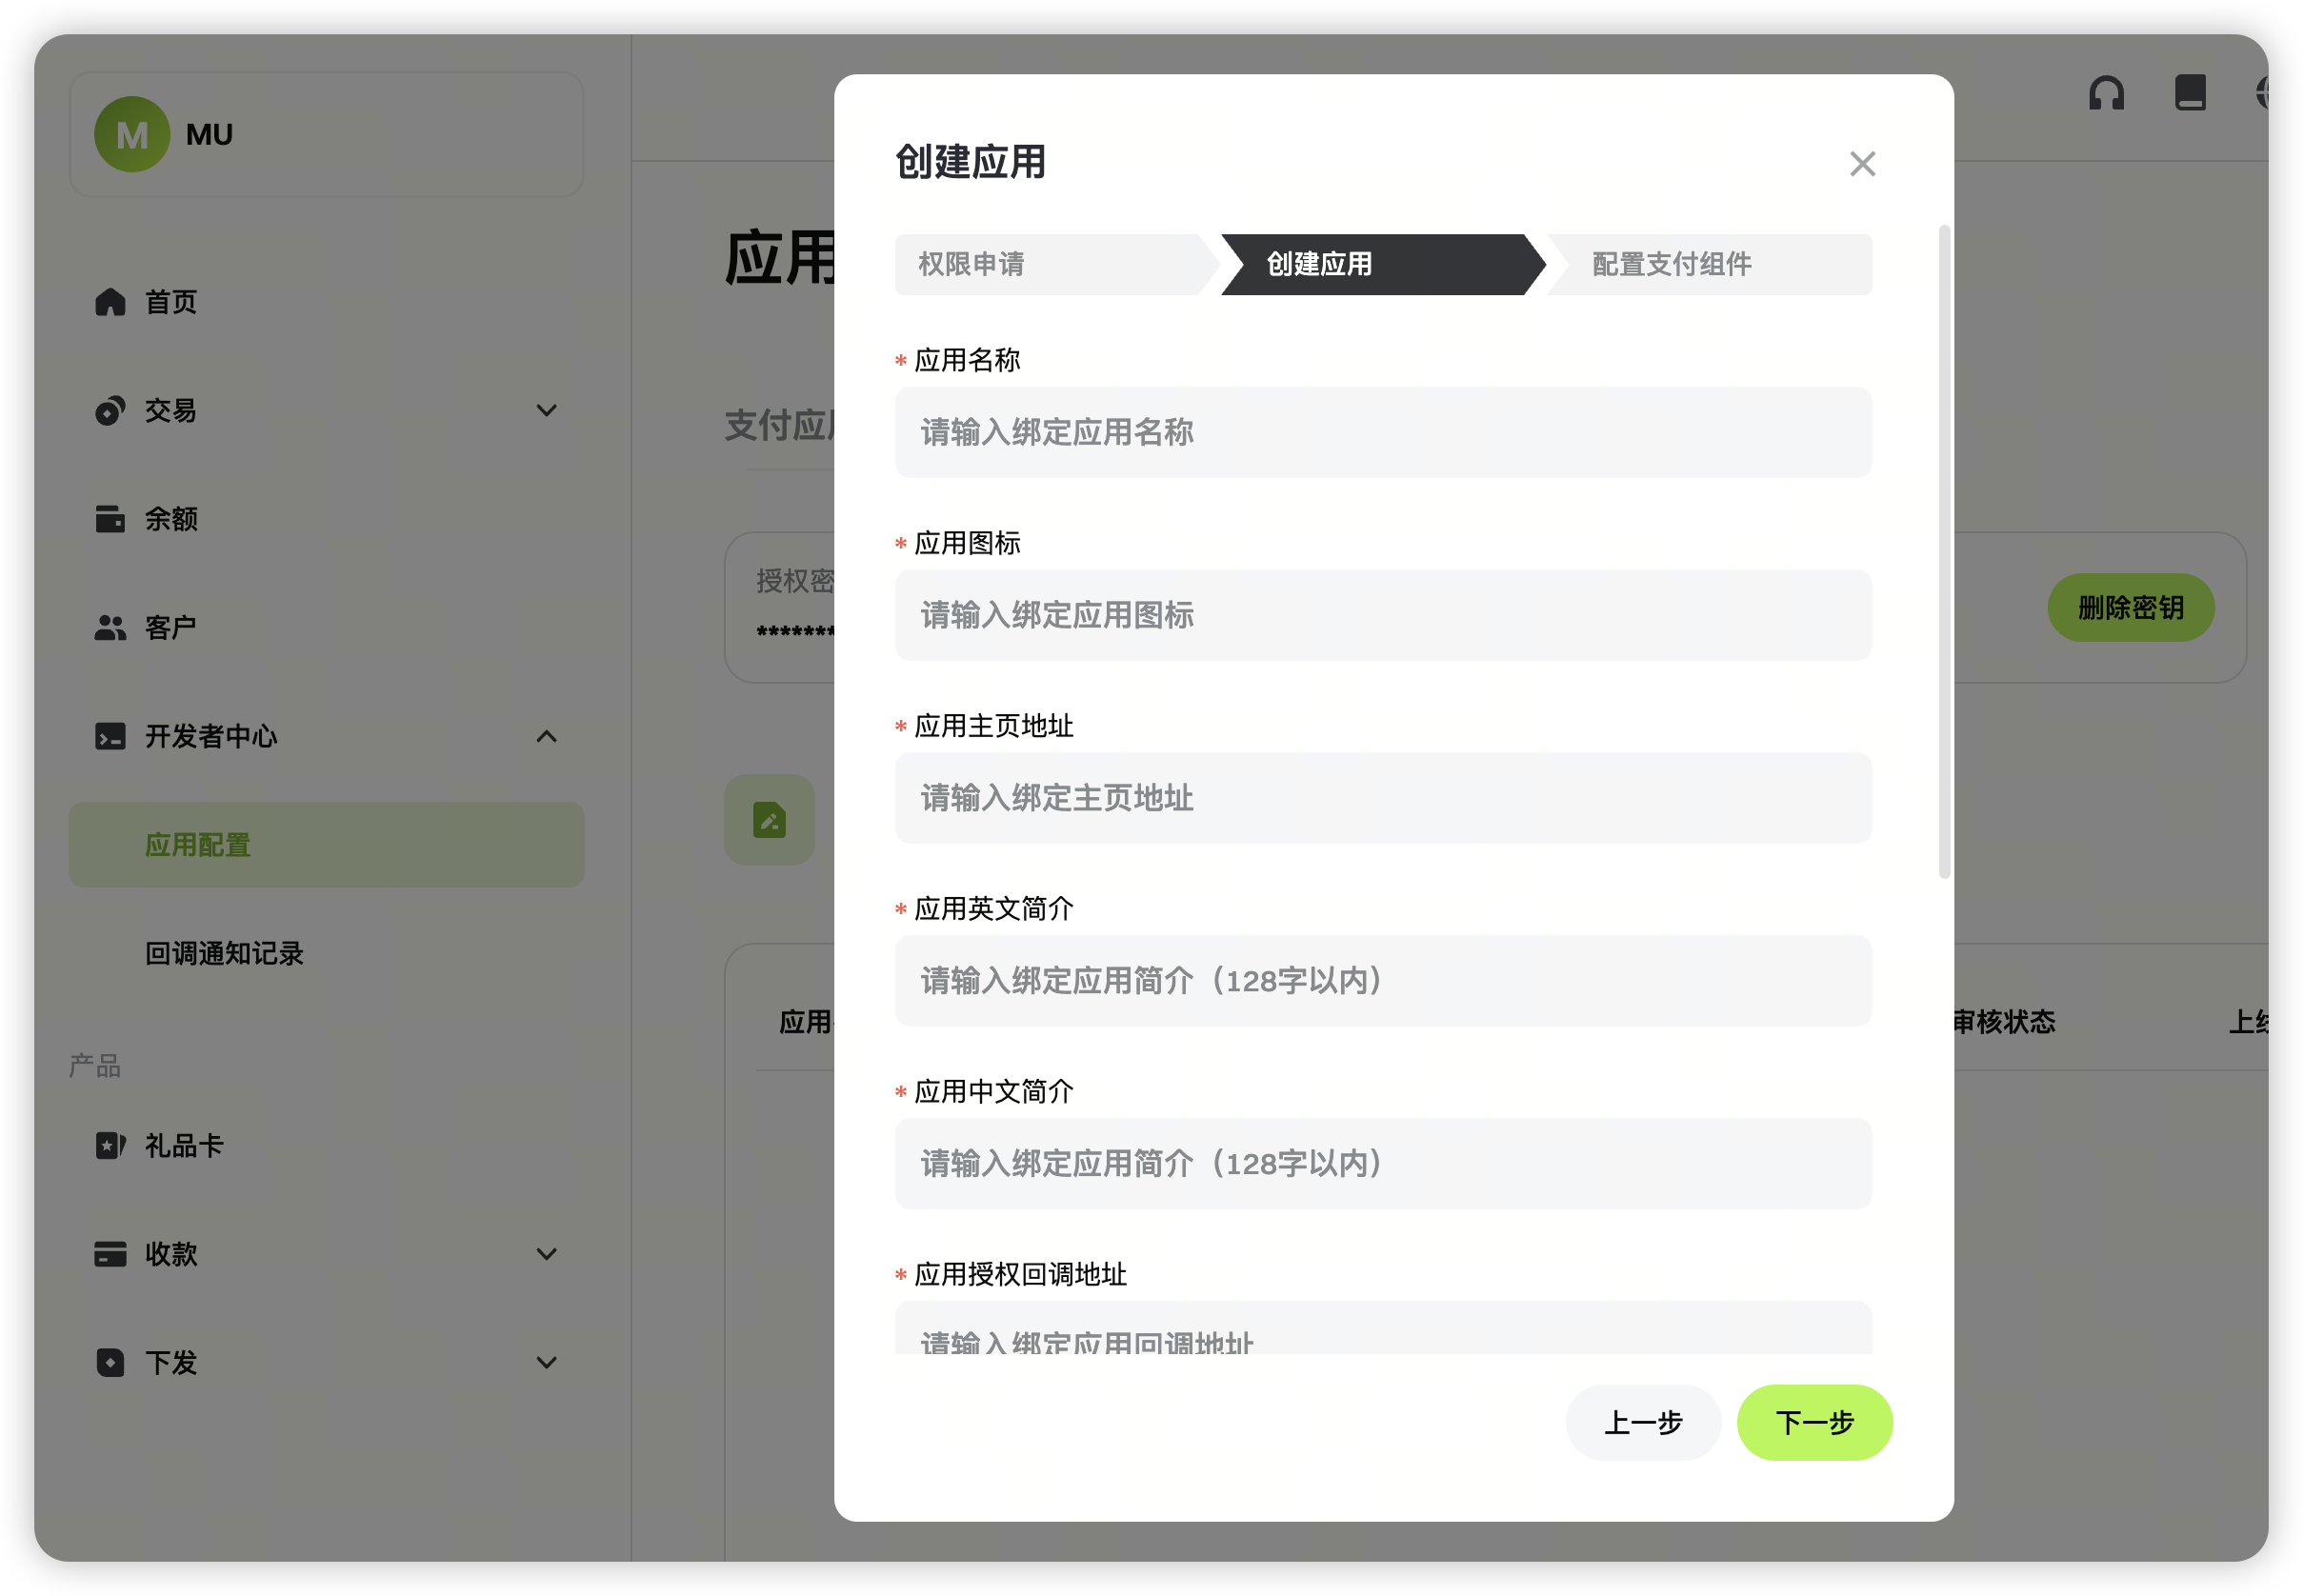Collapse the 开发者中心 section
Image resolution: width=2303 pixels, height=1596 pixels.
pos(546,737)
